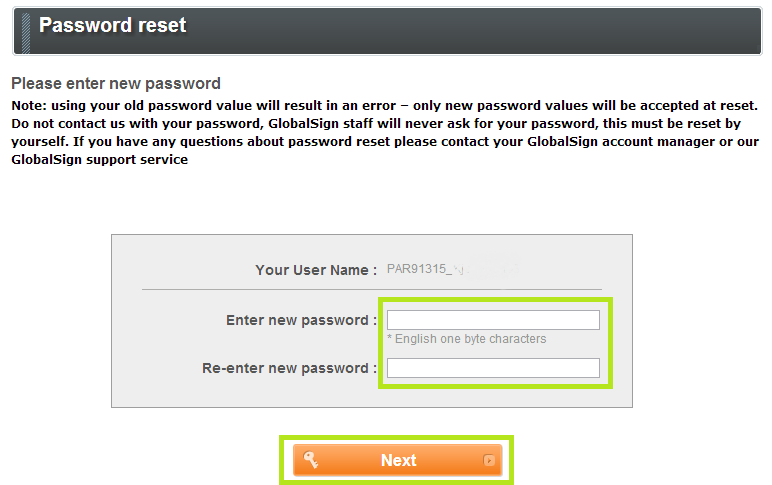Image resolution: width=772 pixels, height=485 pixels.
Task: Click the bold 'Note:' word in the notice
Action: pos(29,106)
